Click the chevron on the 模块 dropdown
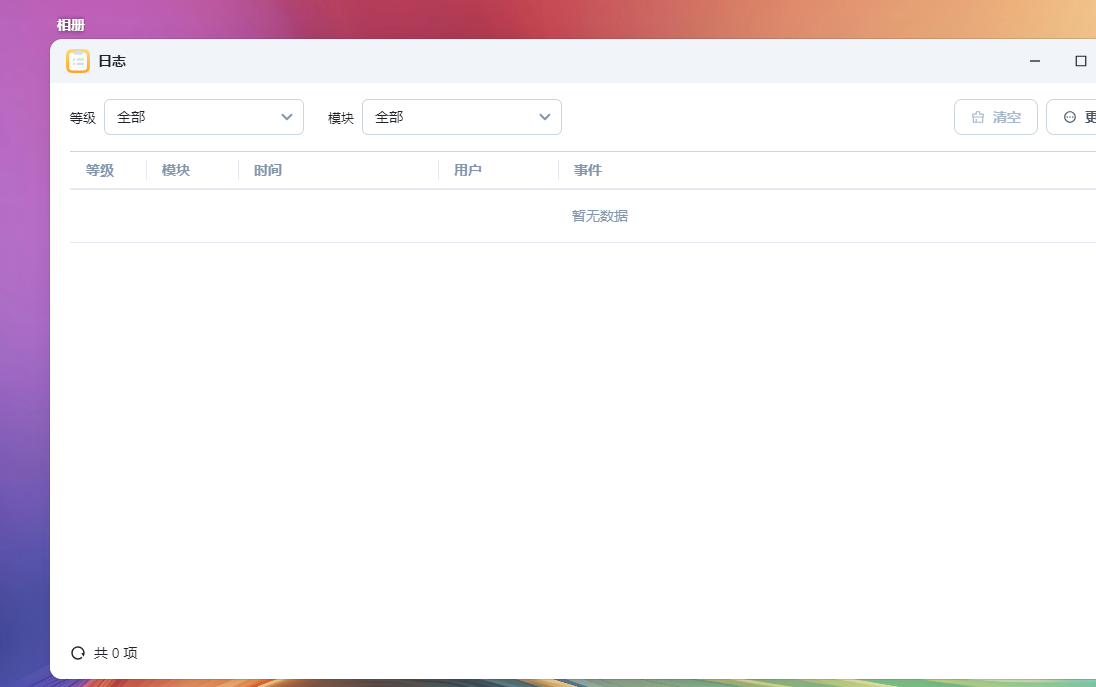 point(545,117)
